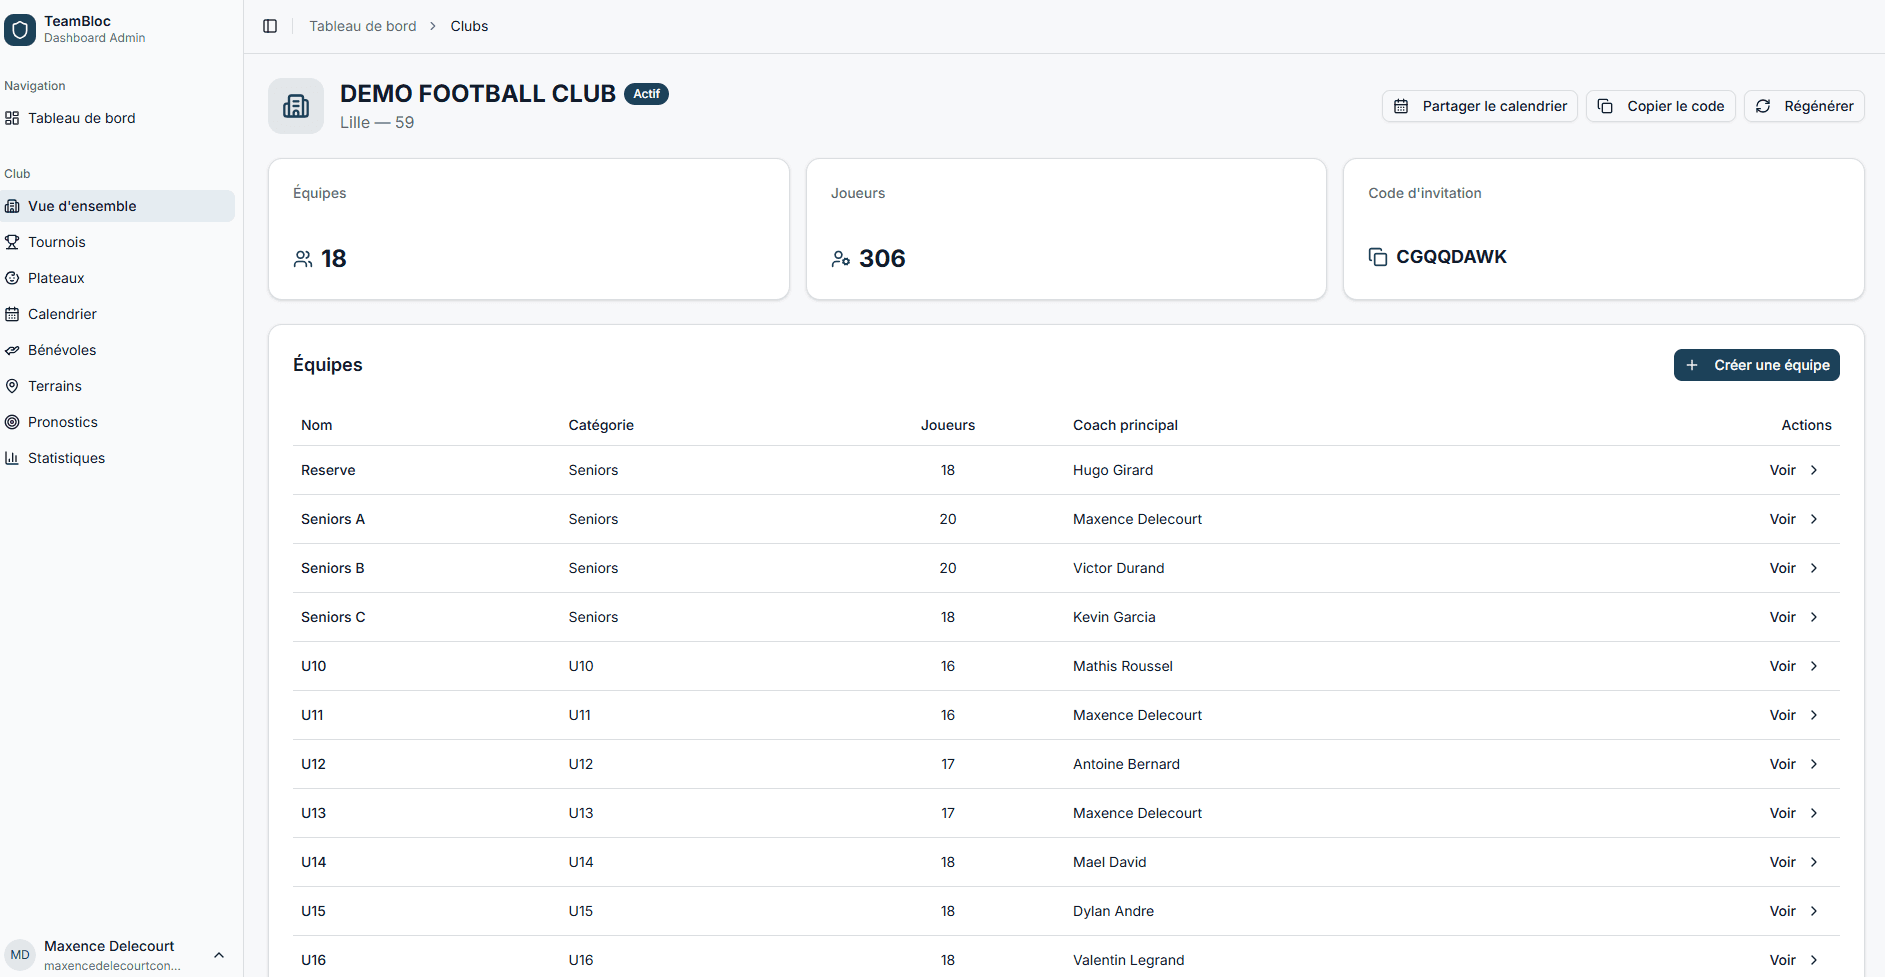Screen dimensions: 1885x977
Task: Open the U12 team row chevron
Action: click(1813, 764)
